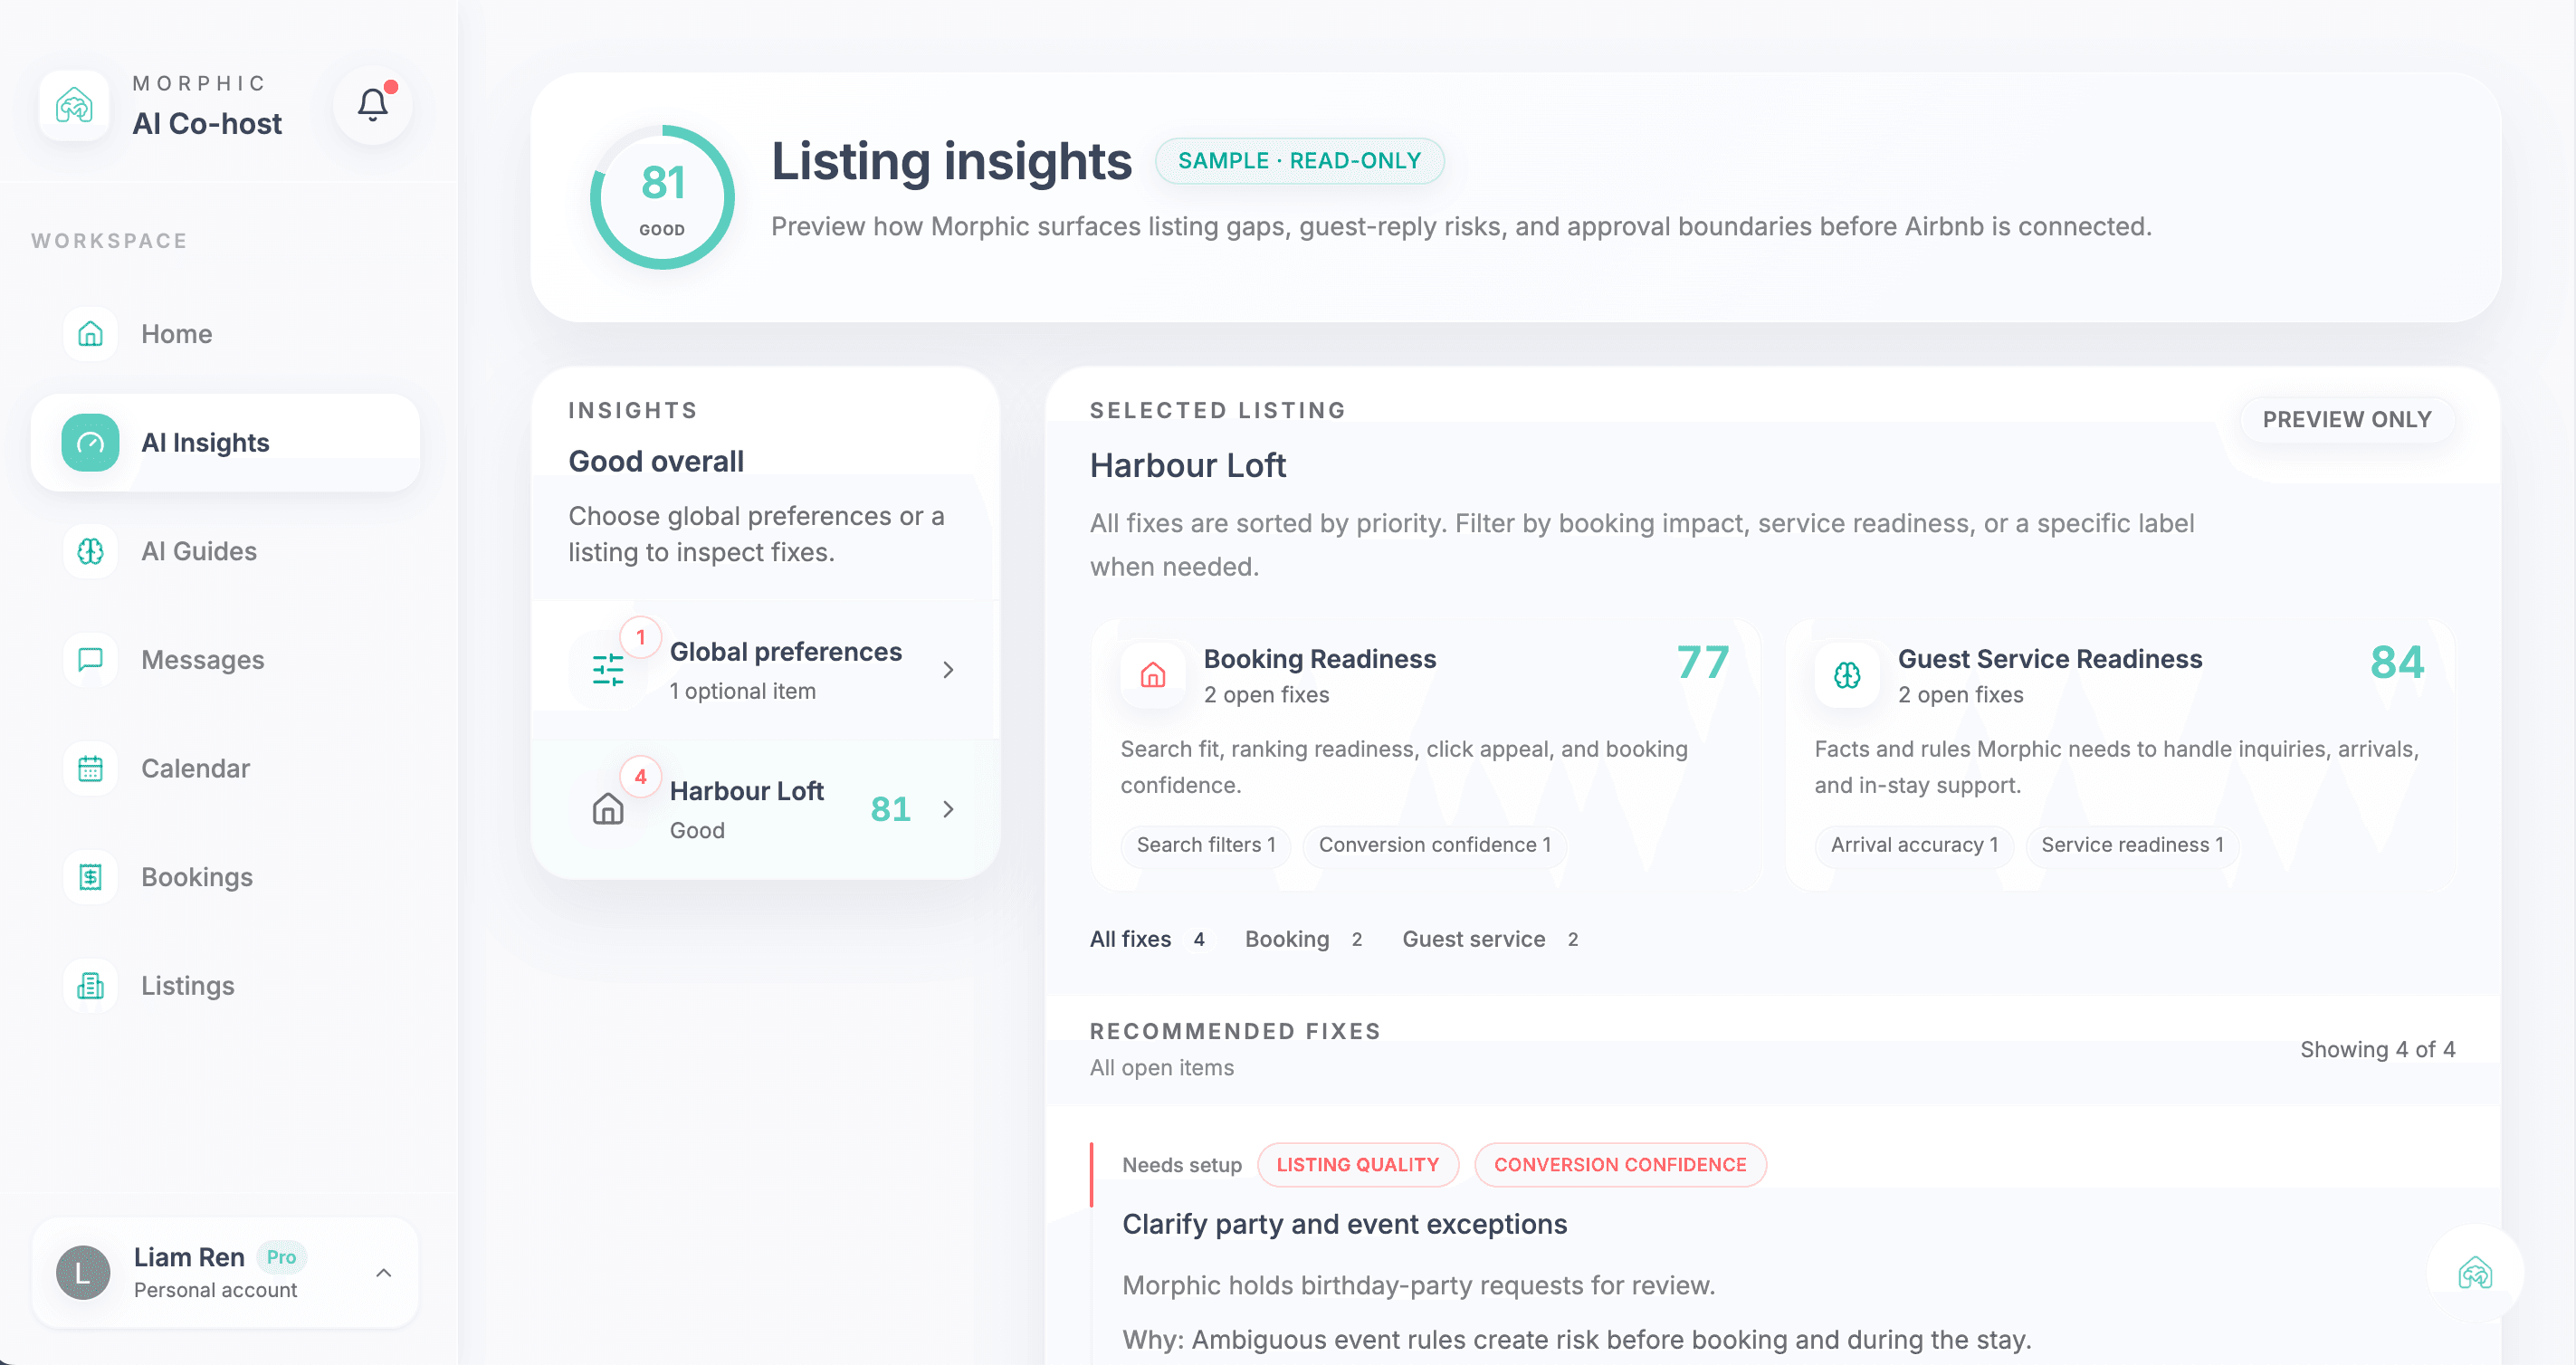Image resolution: width=2576 pixels, height=1365 pixels.
Task: Click the Listing insights page title
Action: 951,161
